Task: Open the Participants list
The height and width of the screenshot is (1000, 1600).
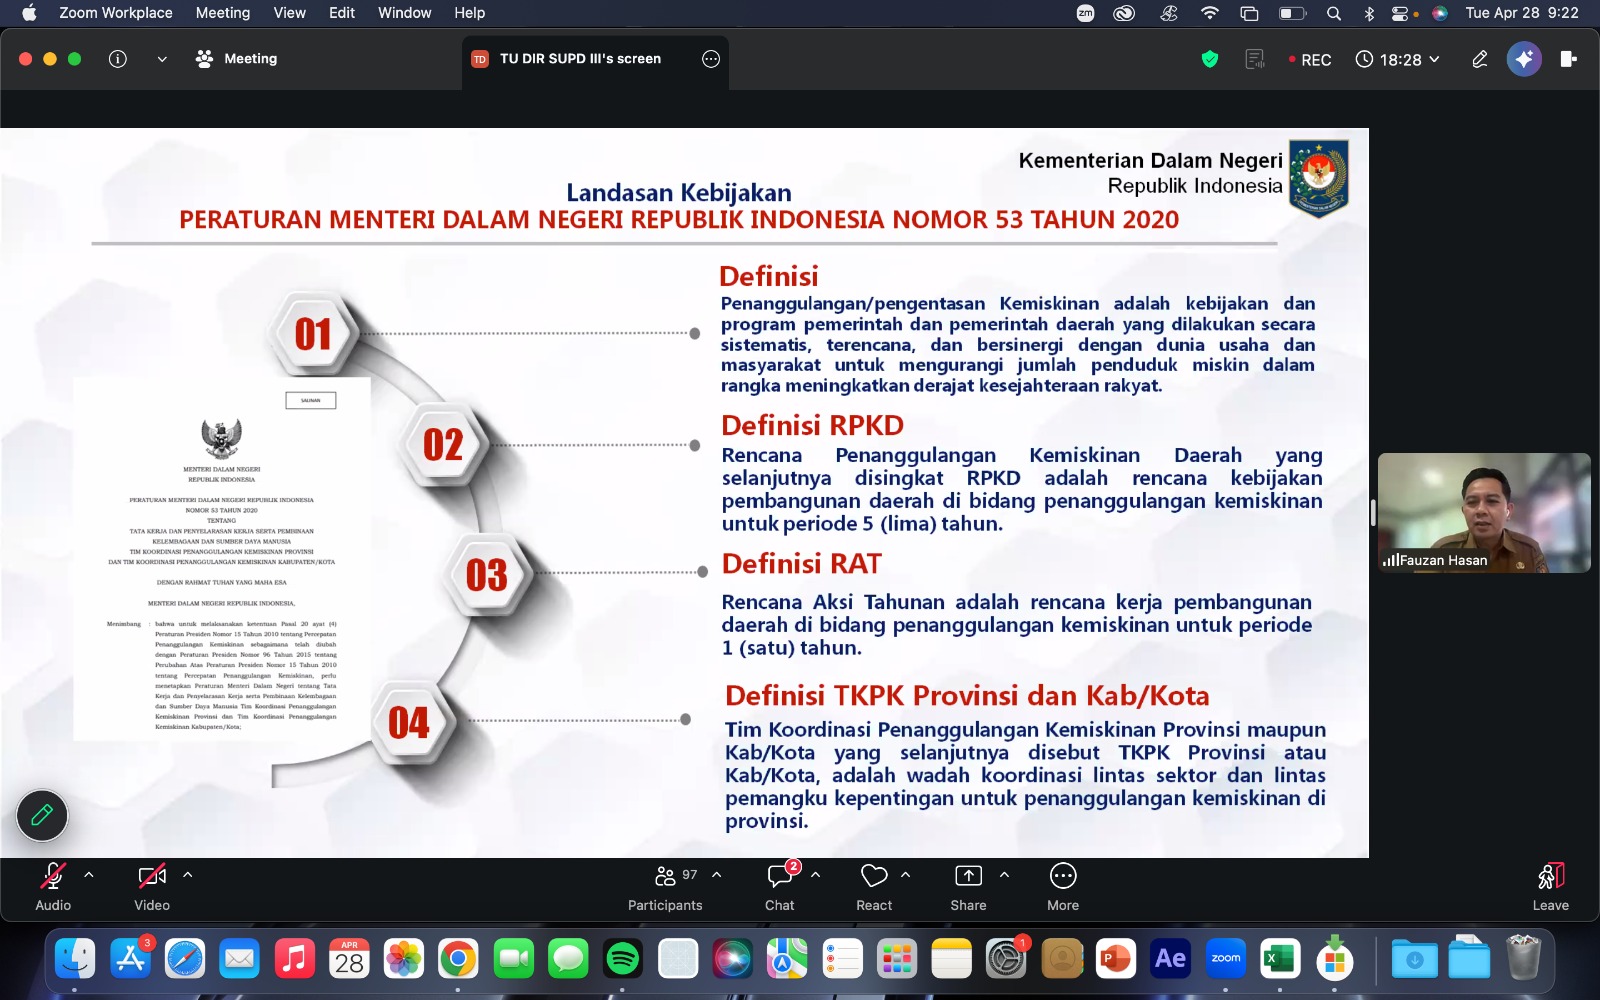Action: tap(665, 886)
